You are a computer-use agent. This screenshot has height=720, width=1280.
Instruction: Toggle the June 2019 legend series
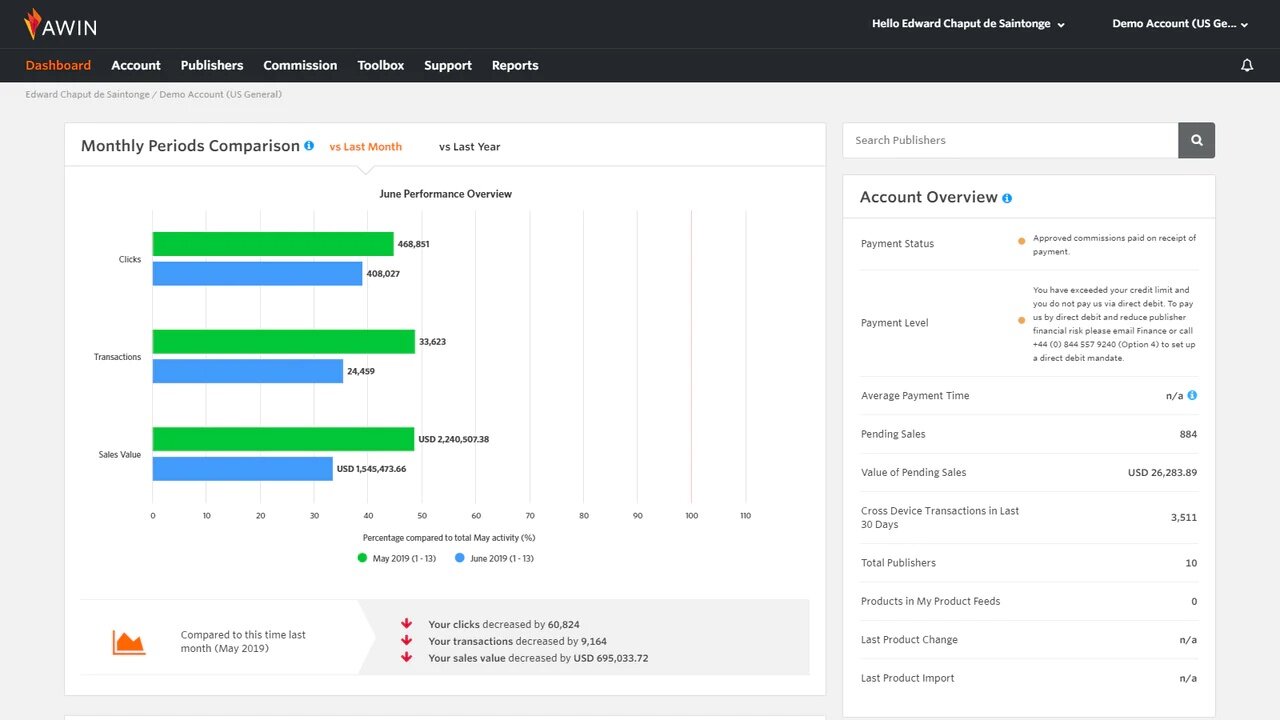coord(494,558)
